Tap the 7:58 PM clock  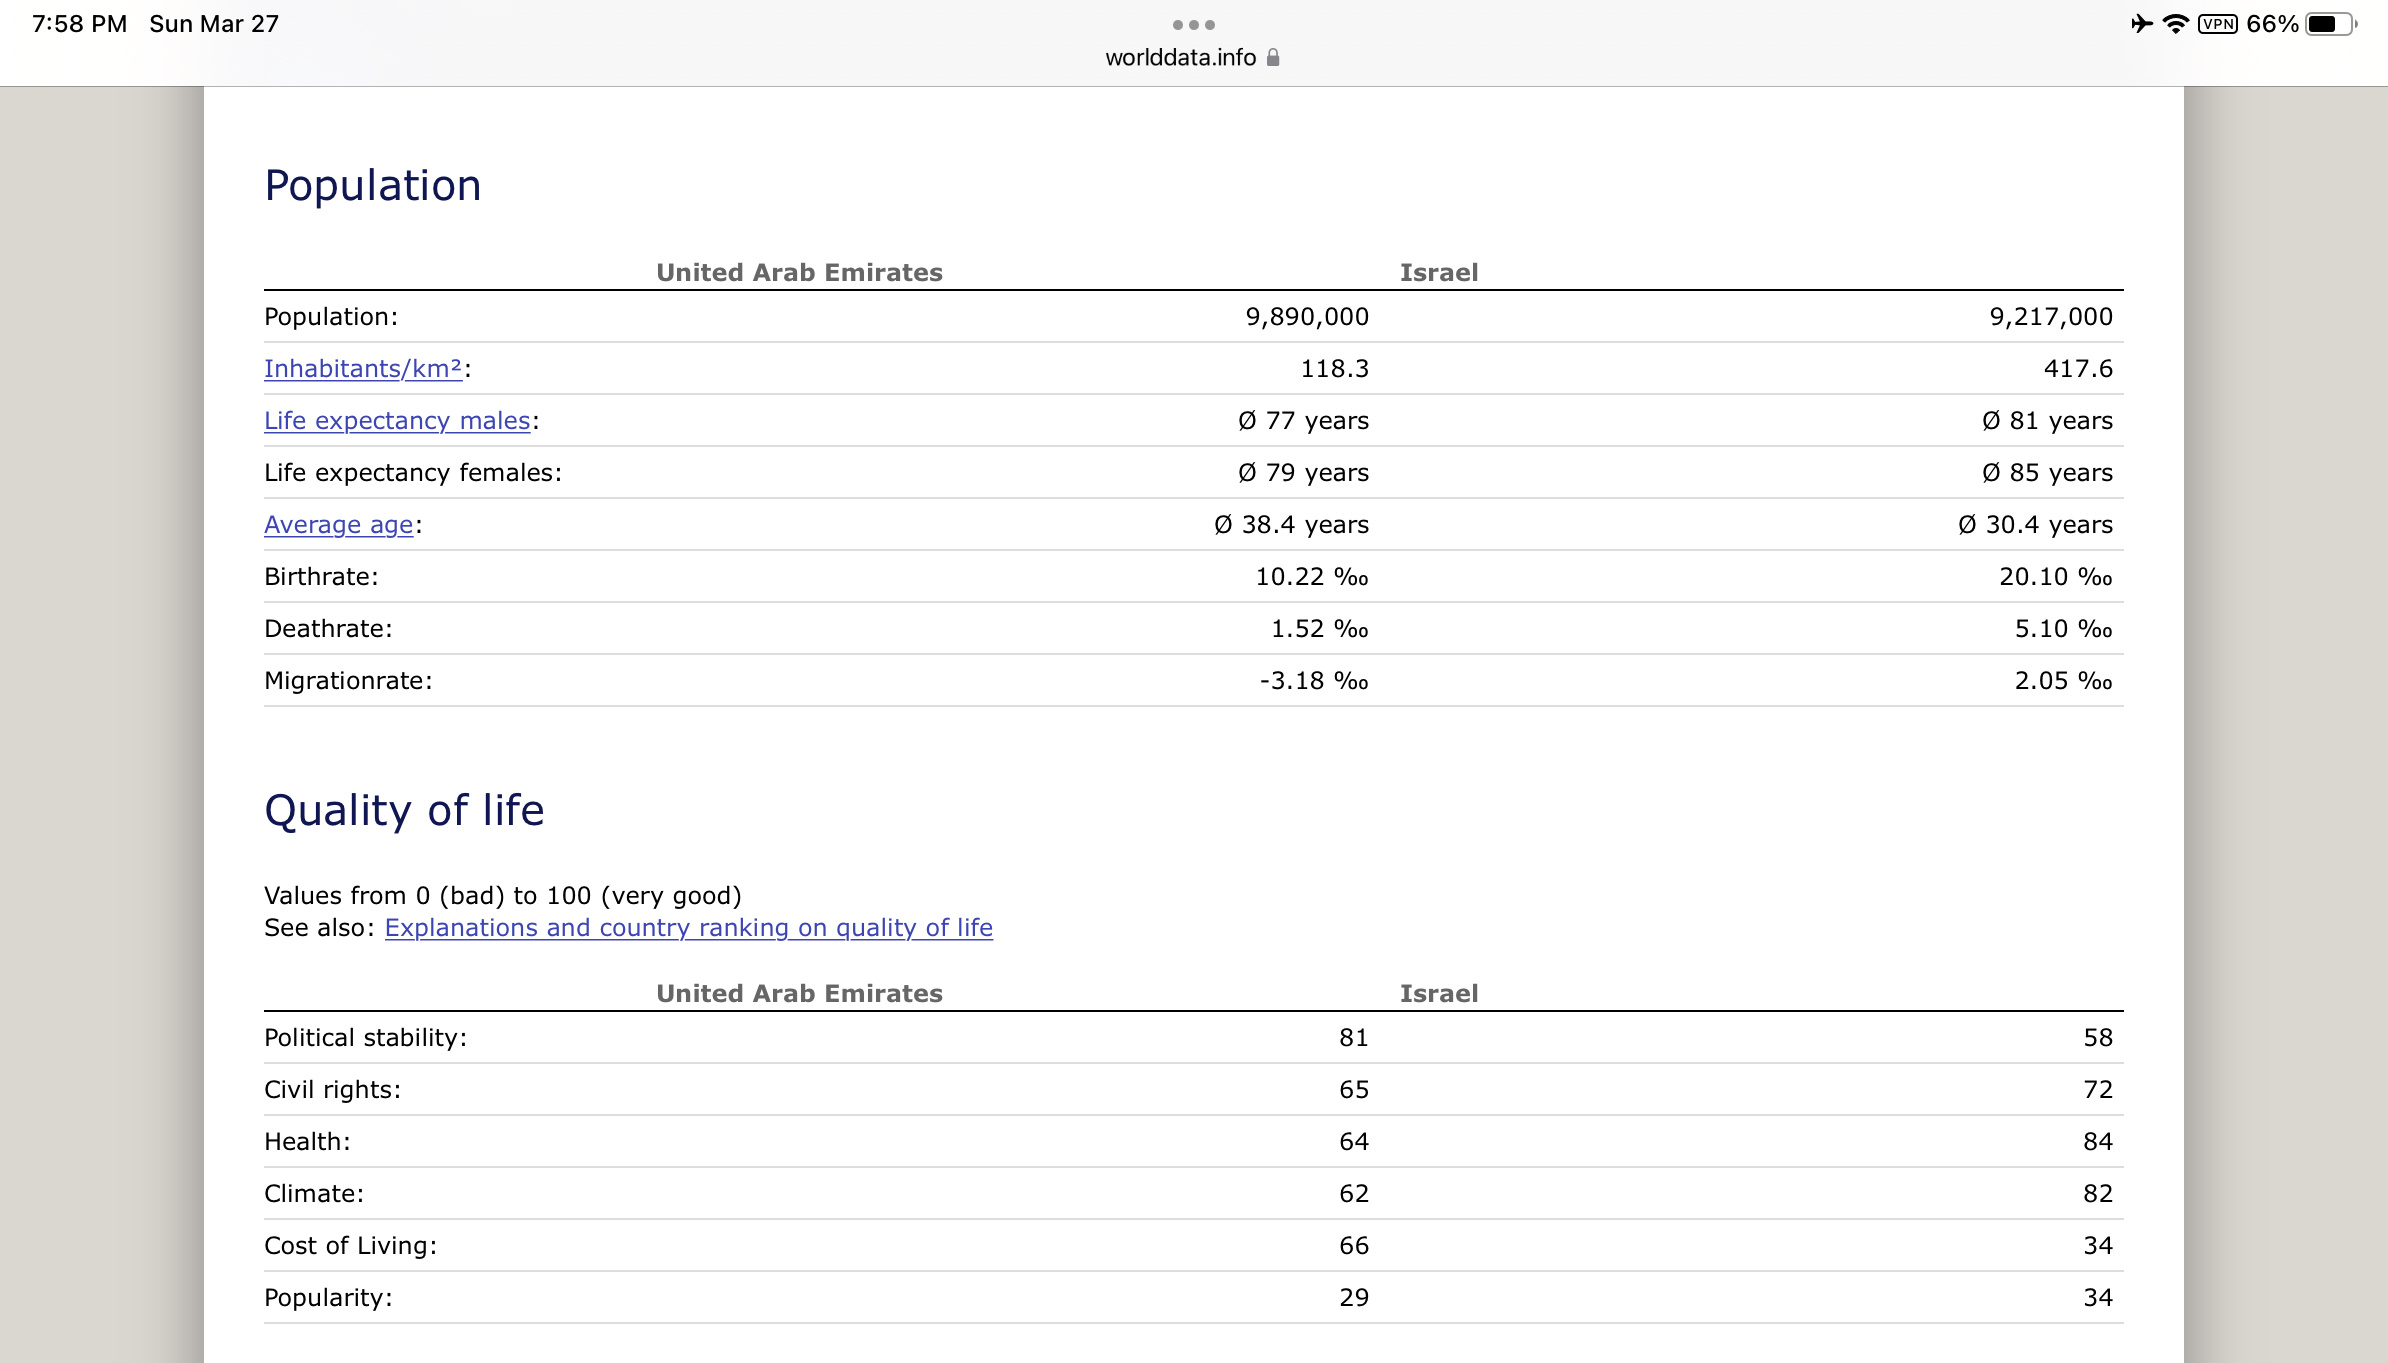[79, 24]
